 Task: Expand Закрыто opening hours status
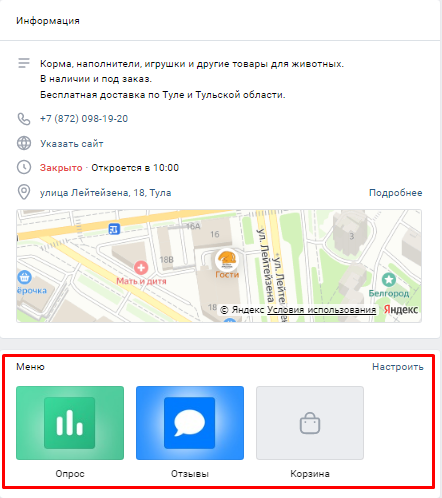61,168
